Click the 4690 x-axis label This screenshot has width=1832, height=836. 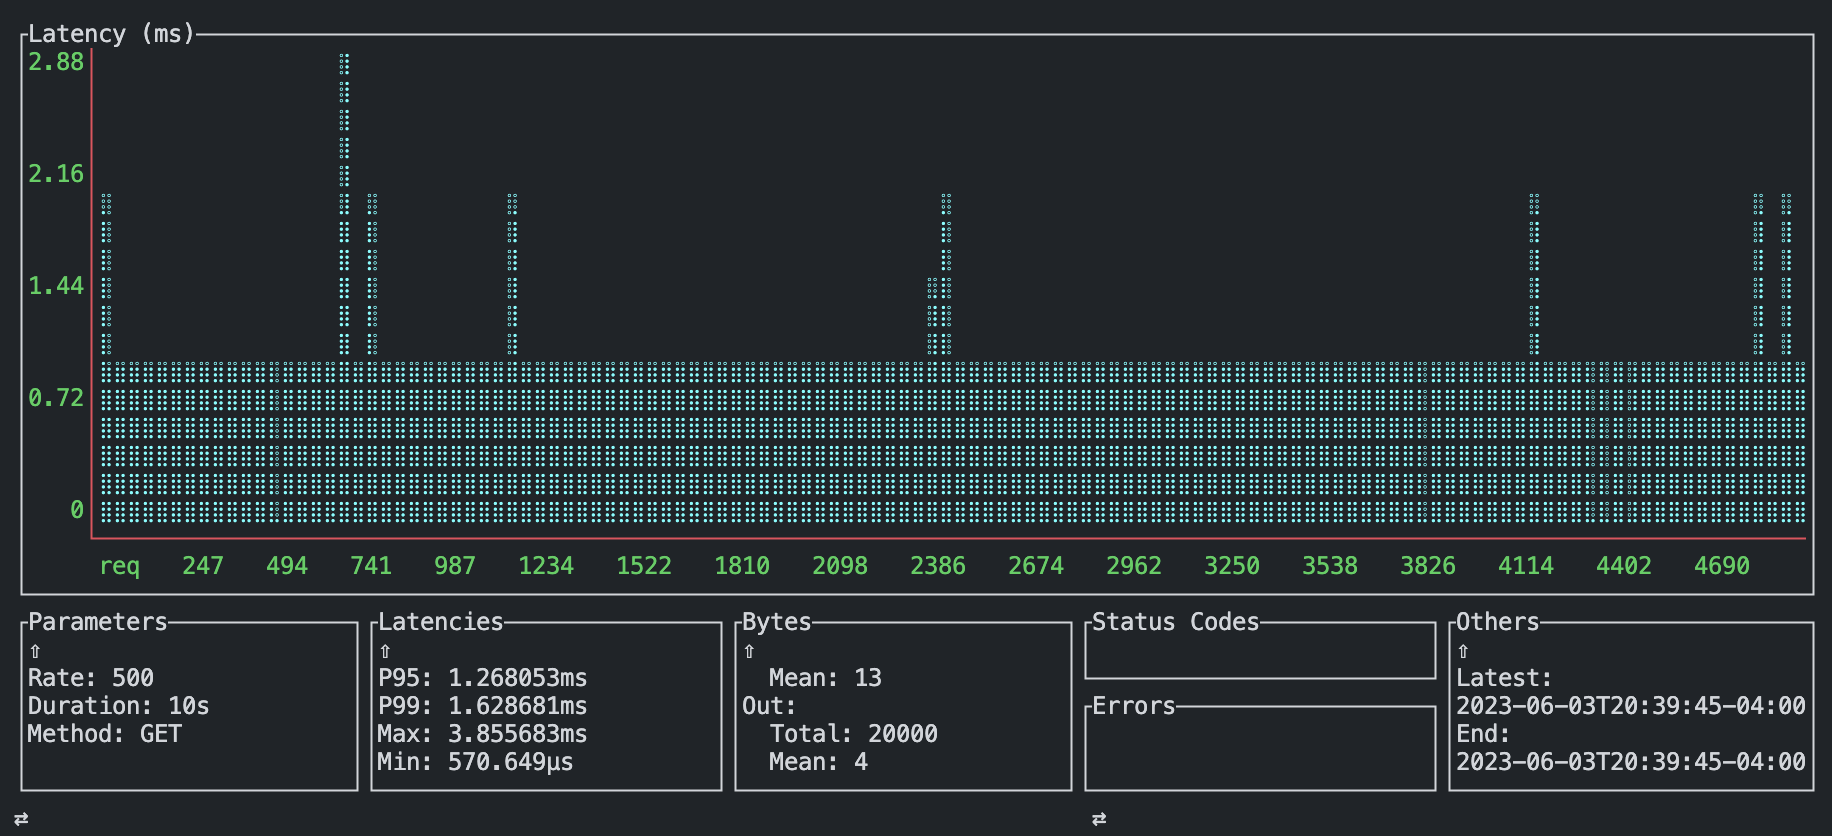1722,566
